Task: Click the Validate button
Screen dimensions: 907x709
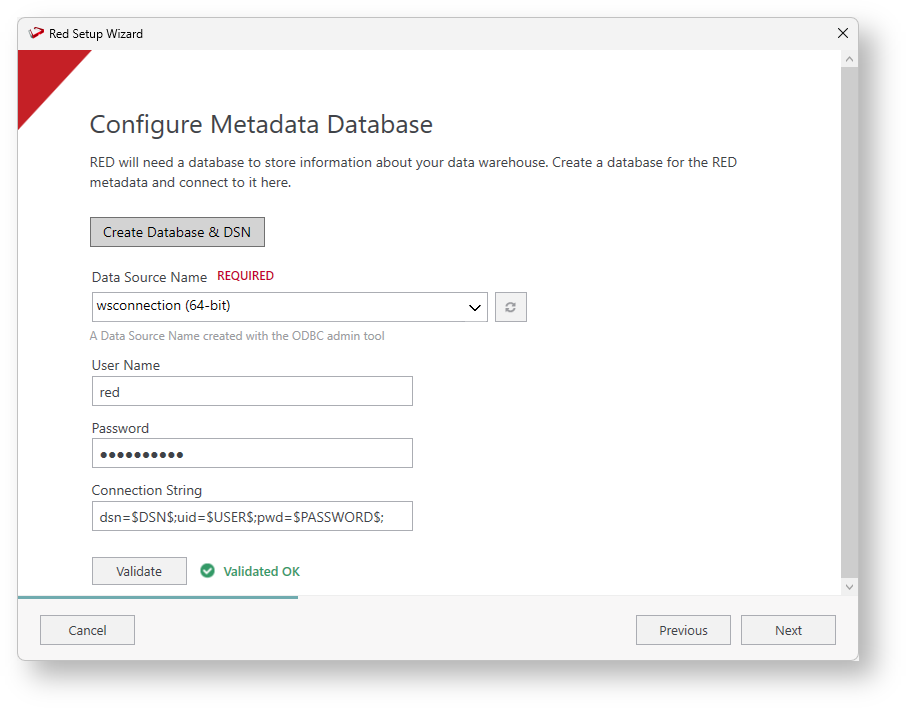Action: point(139,571)
